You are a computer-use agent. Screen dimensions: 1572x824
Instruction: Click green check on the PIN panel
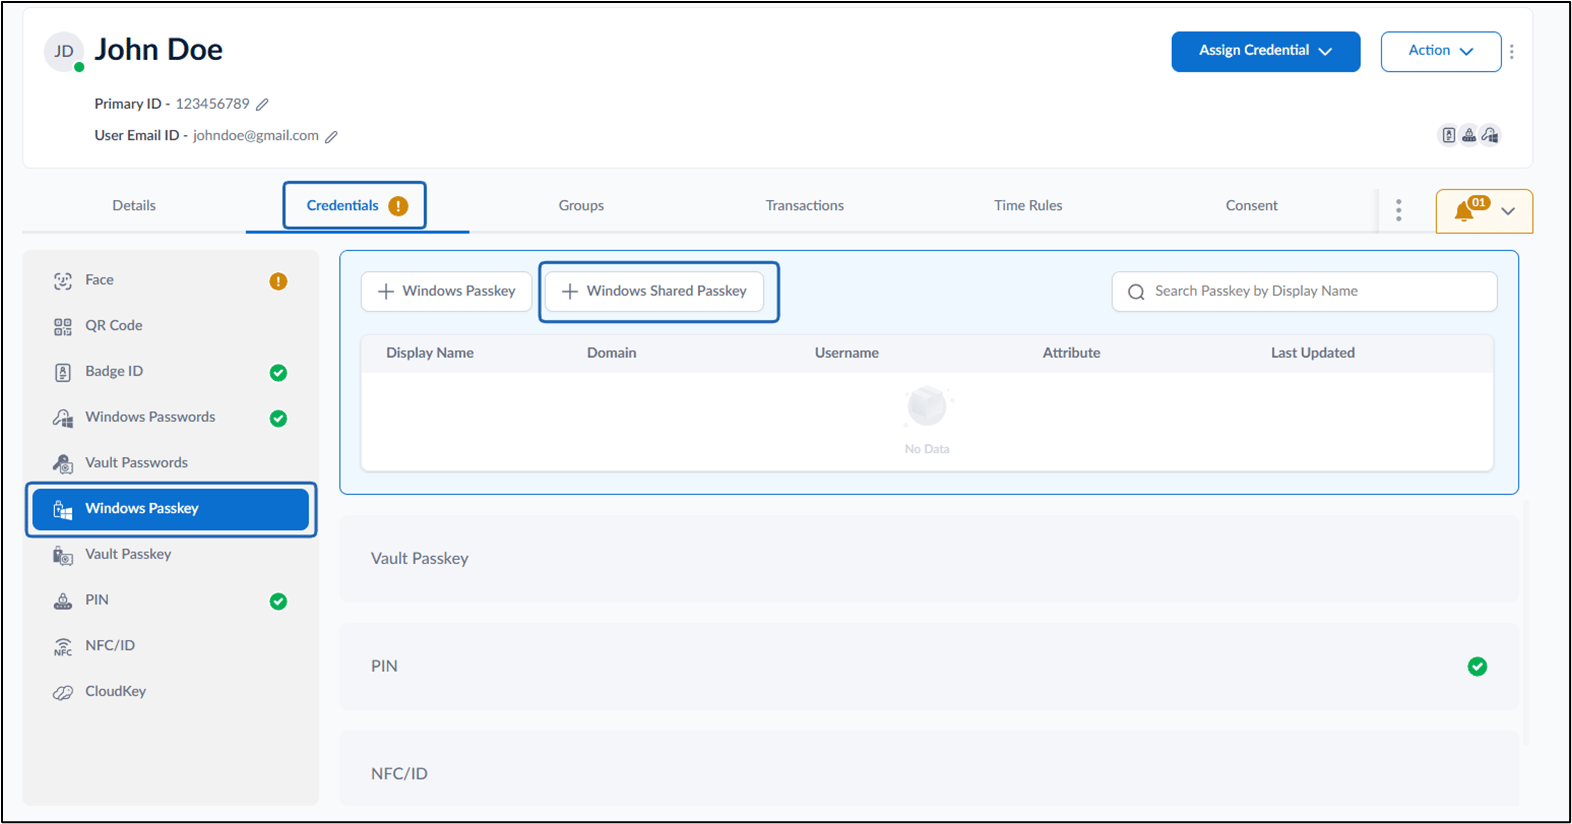pyautogui.click(x=1477, y=667)
